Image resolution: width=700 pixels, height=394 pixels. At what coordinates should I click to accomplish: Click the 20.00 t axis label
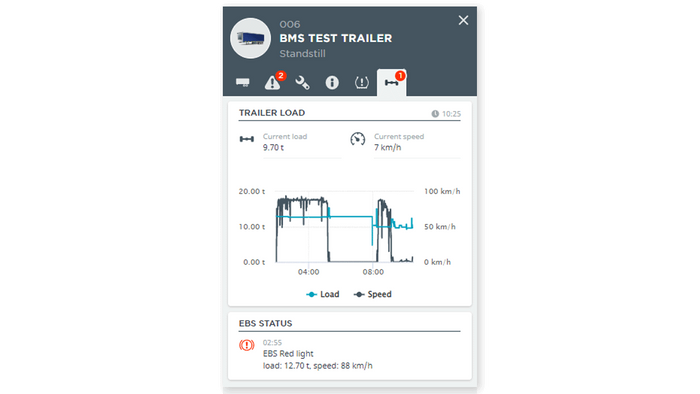point(252,191)
